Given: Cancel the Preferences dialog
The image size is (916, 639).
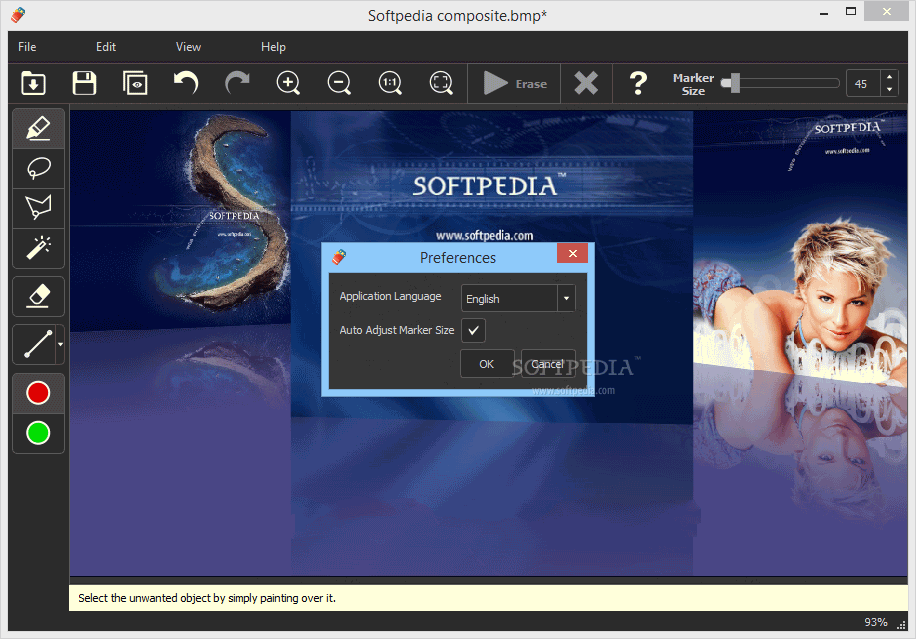Looking at the screenshot, I should pyautogui.click(x=548, y=364).
